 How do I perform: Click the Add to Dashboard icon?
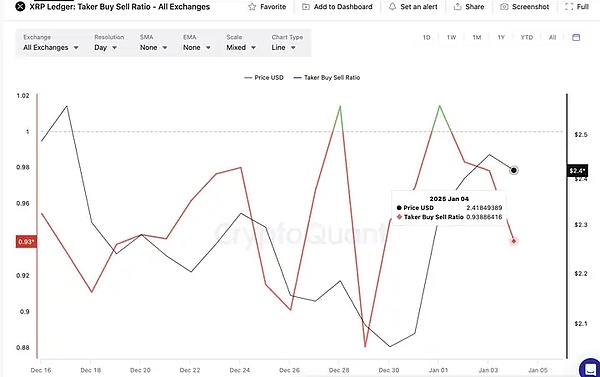click(306, 7)
